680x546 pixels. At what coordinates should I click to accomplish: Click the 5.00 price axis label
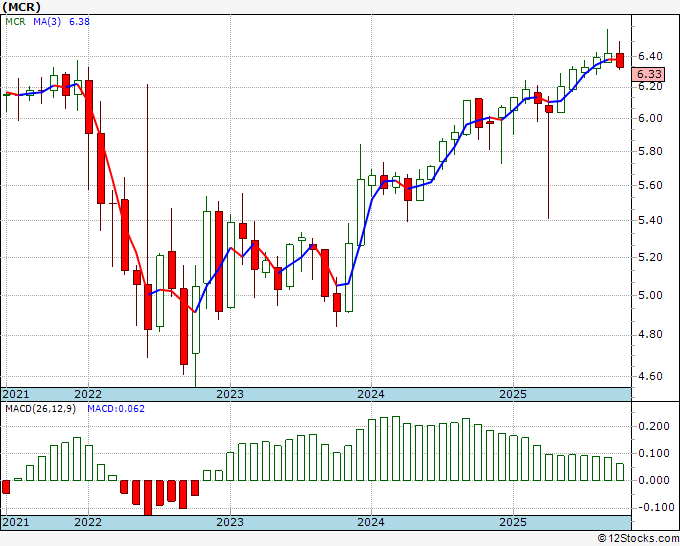pos(650,295)
